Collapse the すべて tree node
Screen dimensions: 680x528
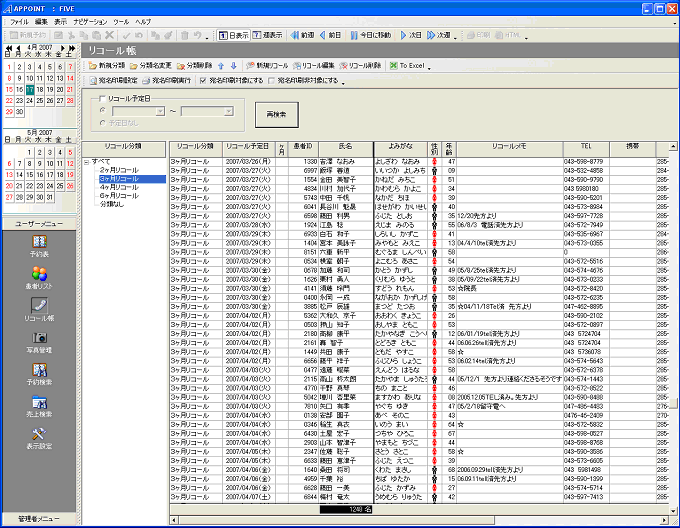(x=87, y=162)
